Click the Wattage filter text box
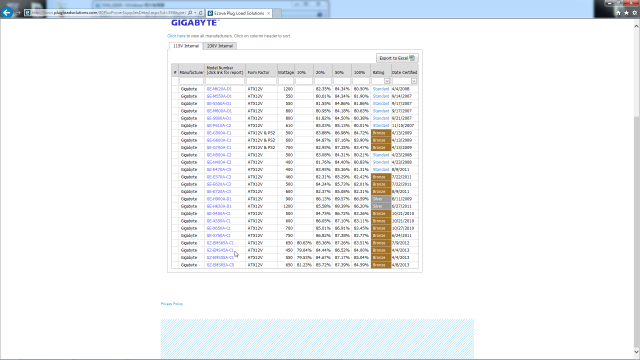This screenshot has width=640, height=360. [x=286, y=81]
